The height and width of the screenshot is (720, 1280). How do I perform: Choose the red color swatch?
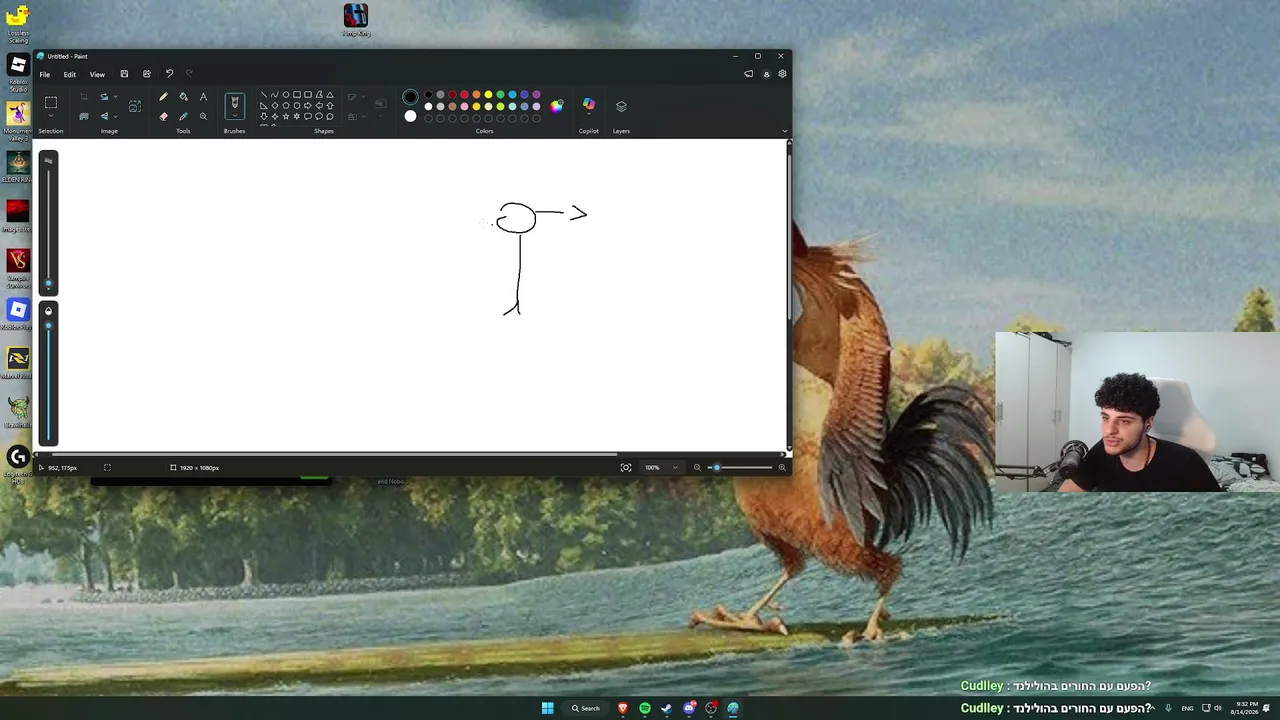(464, 95)
